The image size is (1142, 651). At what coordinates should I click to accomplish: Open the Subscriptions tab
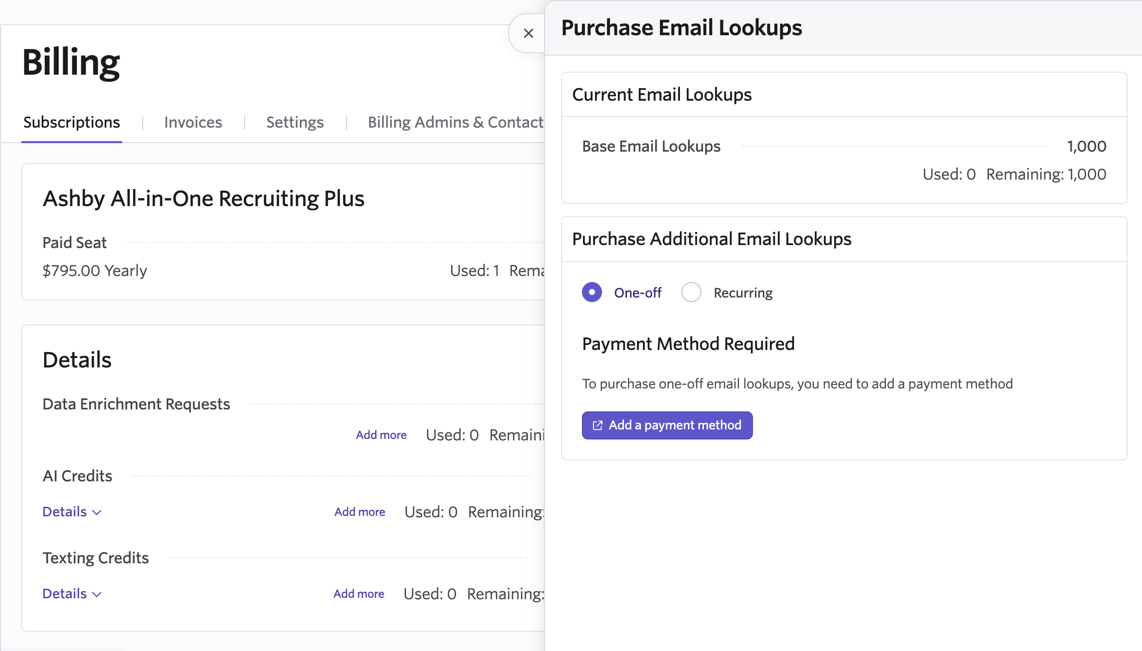[x=71, y=122]
